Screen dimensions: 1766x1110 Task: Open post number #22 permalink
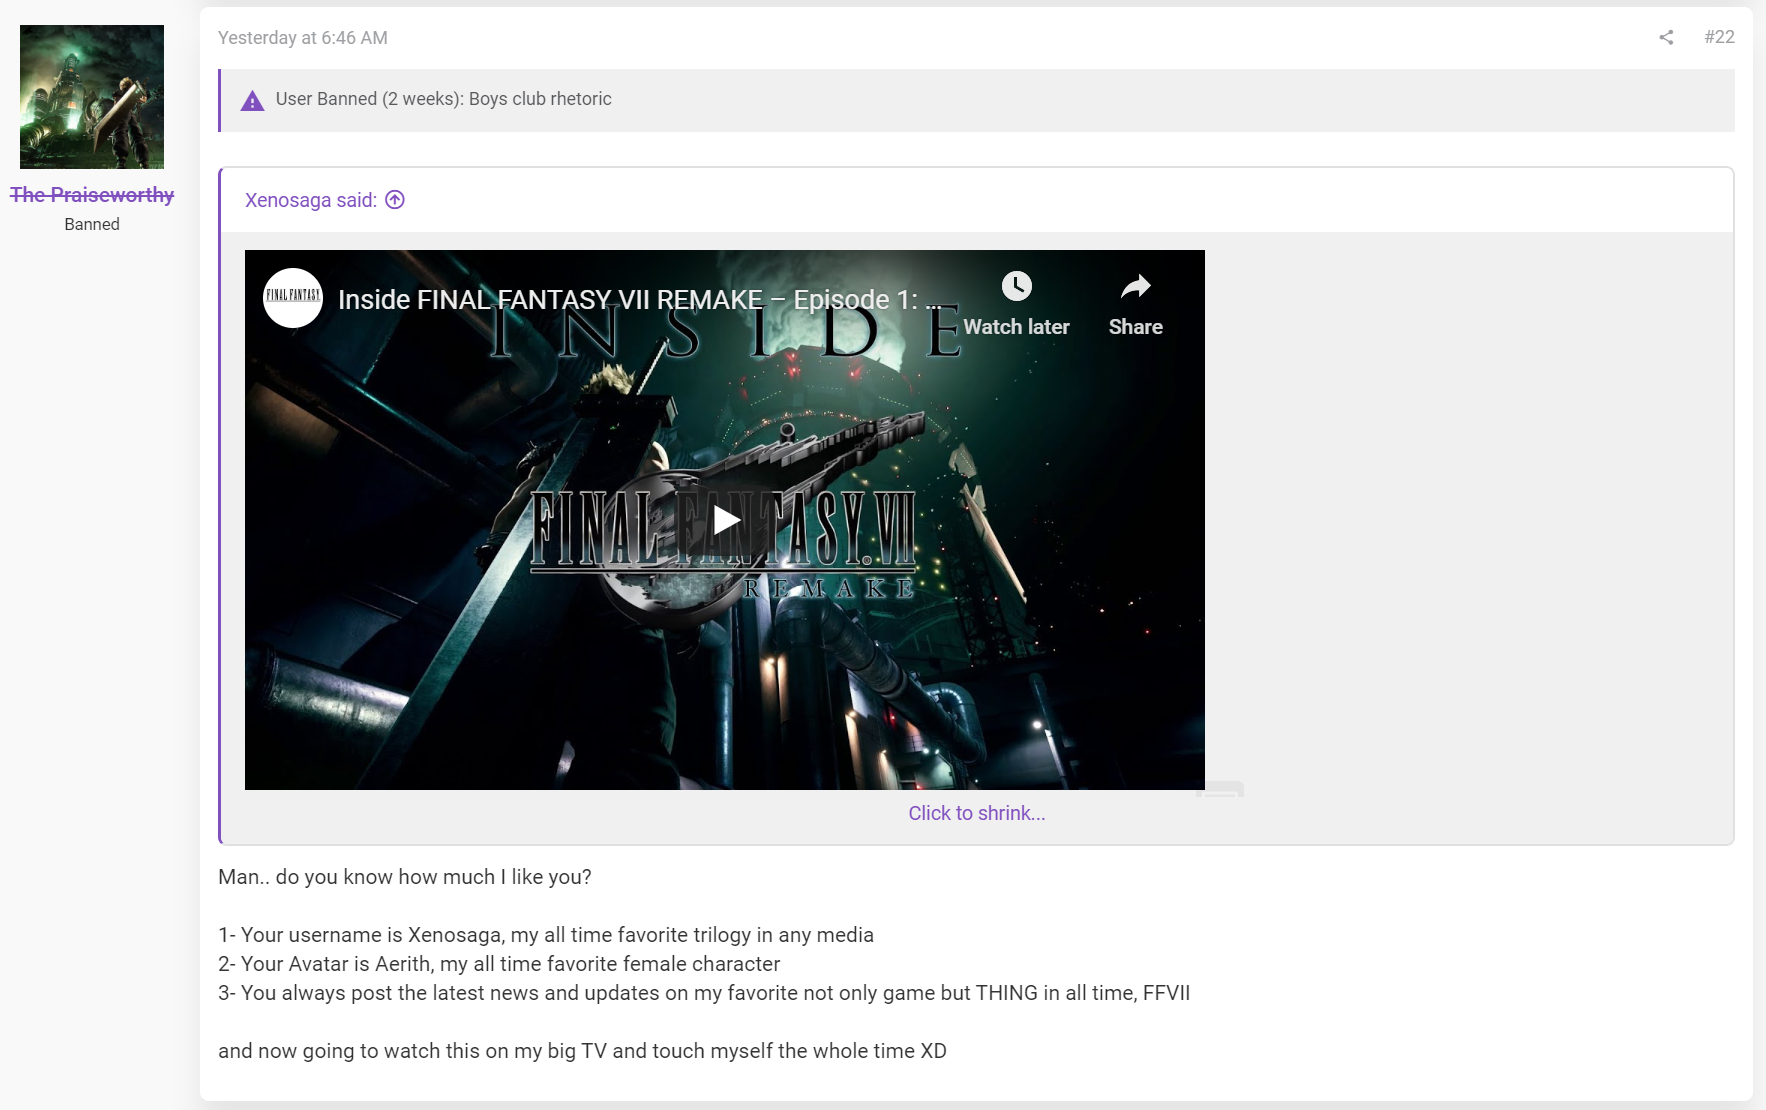pos(1719,37)
